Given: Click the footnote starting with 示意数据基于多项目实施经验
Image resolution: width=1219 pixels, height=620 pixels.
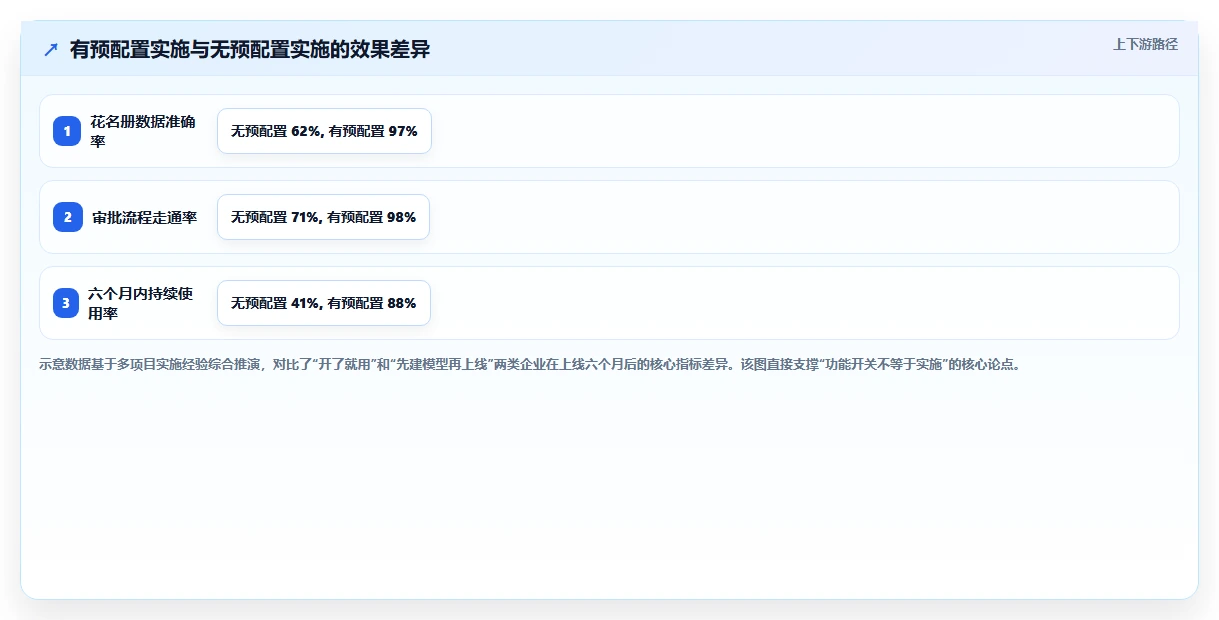Looking at the screenshot, I should 530,365.
